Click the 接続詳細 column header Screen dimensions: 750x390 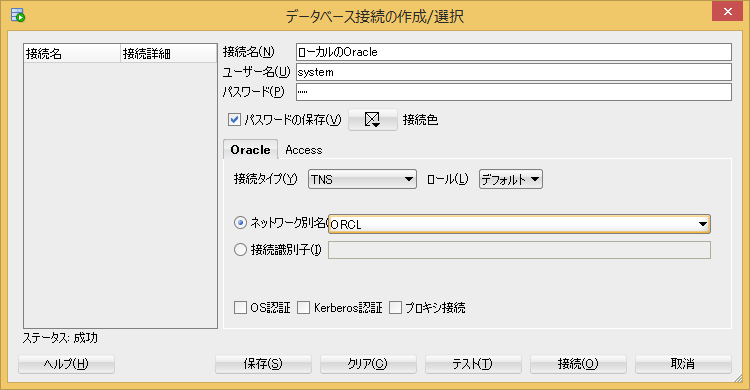(168, 54)
